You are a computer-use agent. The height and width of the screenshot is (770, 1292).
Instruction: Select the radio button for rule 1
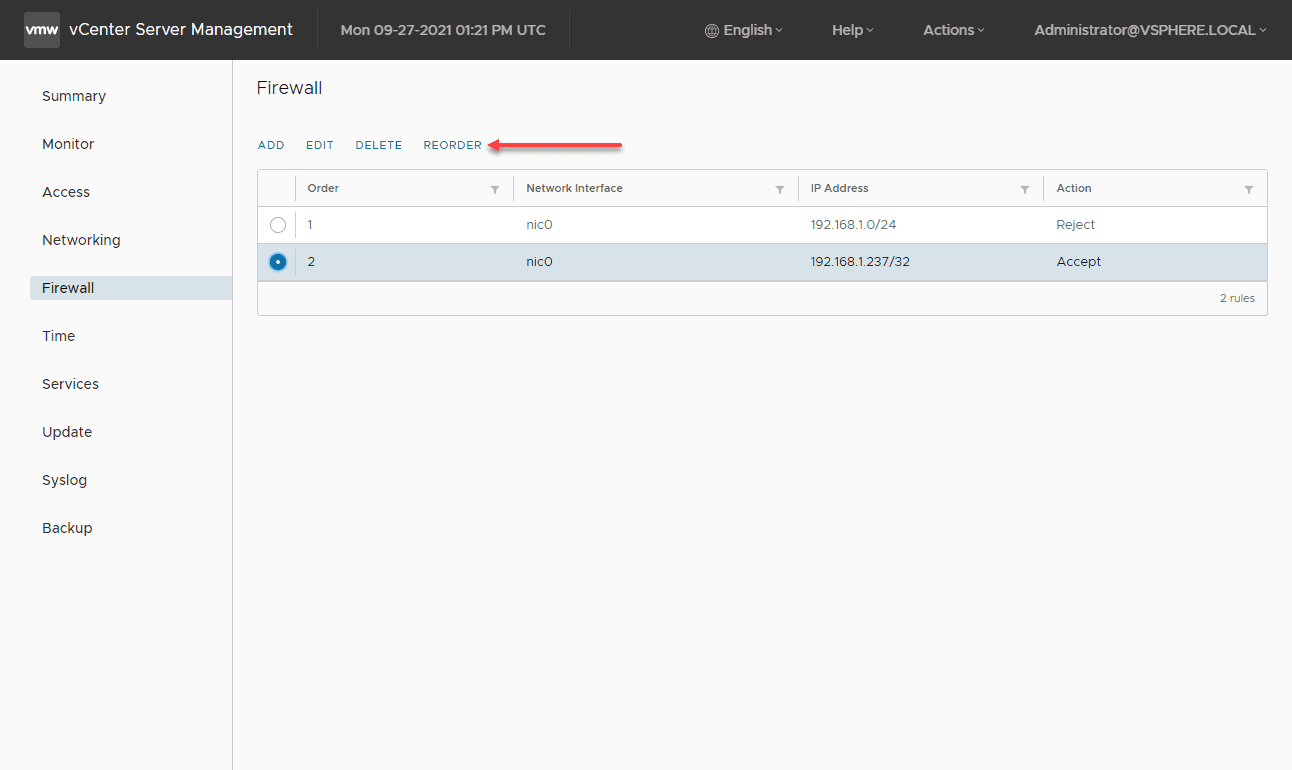click(x=278, y=225)
